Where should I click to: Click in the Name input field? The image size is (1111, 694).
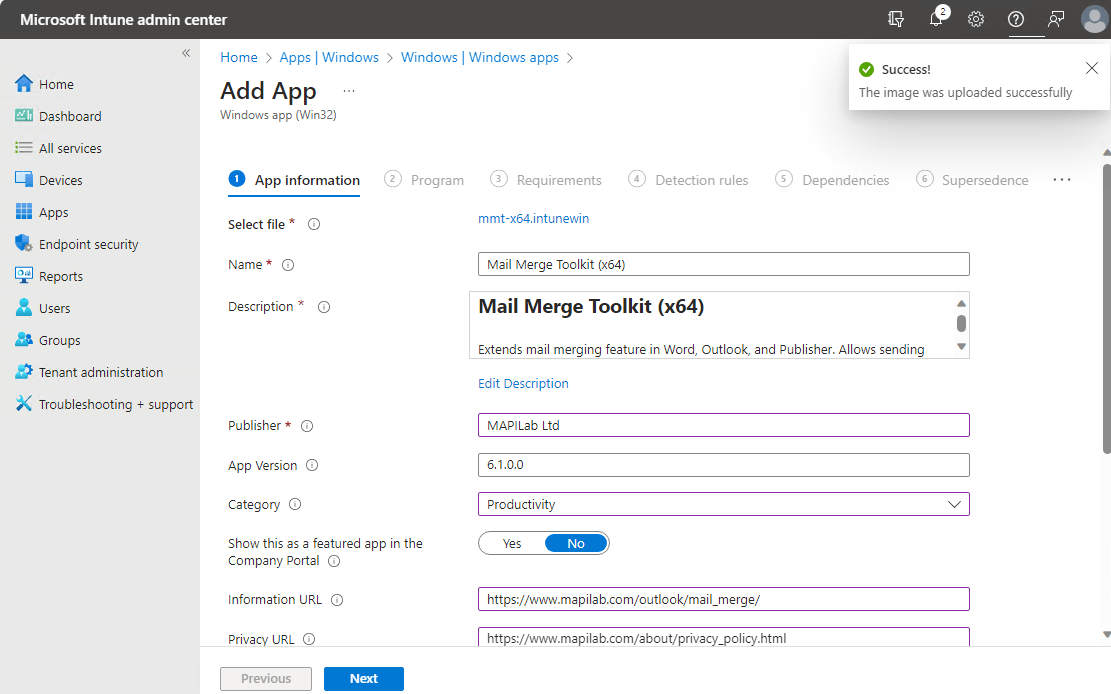[723, 264]
